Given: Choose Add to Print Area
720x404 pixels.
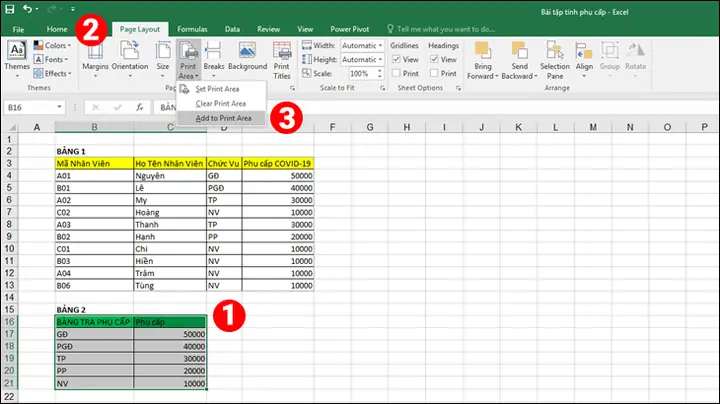Looking at the screenshot, I should [x=220, y=118].
